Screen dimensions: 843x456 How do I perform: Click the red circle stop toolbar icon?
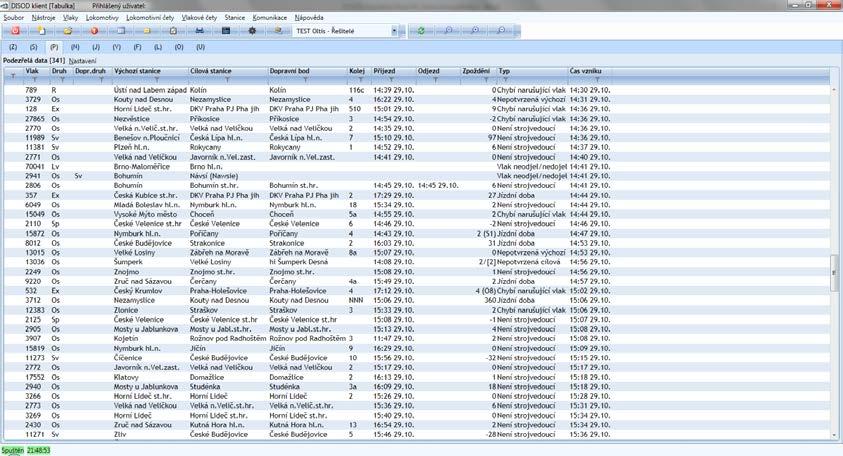coord(94,31)
